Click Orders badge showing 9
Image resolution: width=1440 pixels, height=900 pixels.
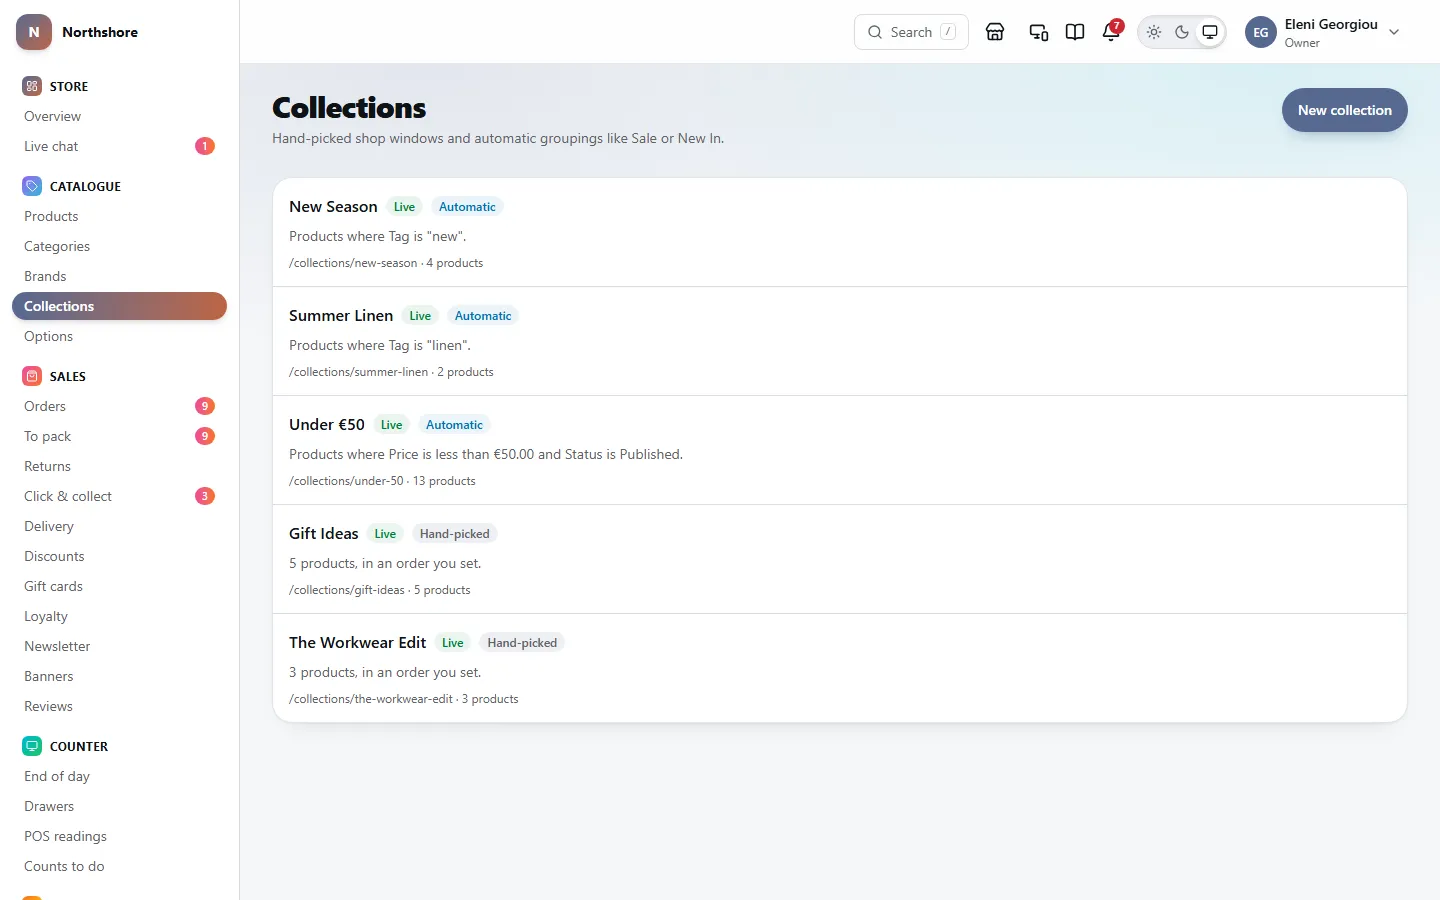pyautogui.click(x=205, y=406)
